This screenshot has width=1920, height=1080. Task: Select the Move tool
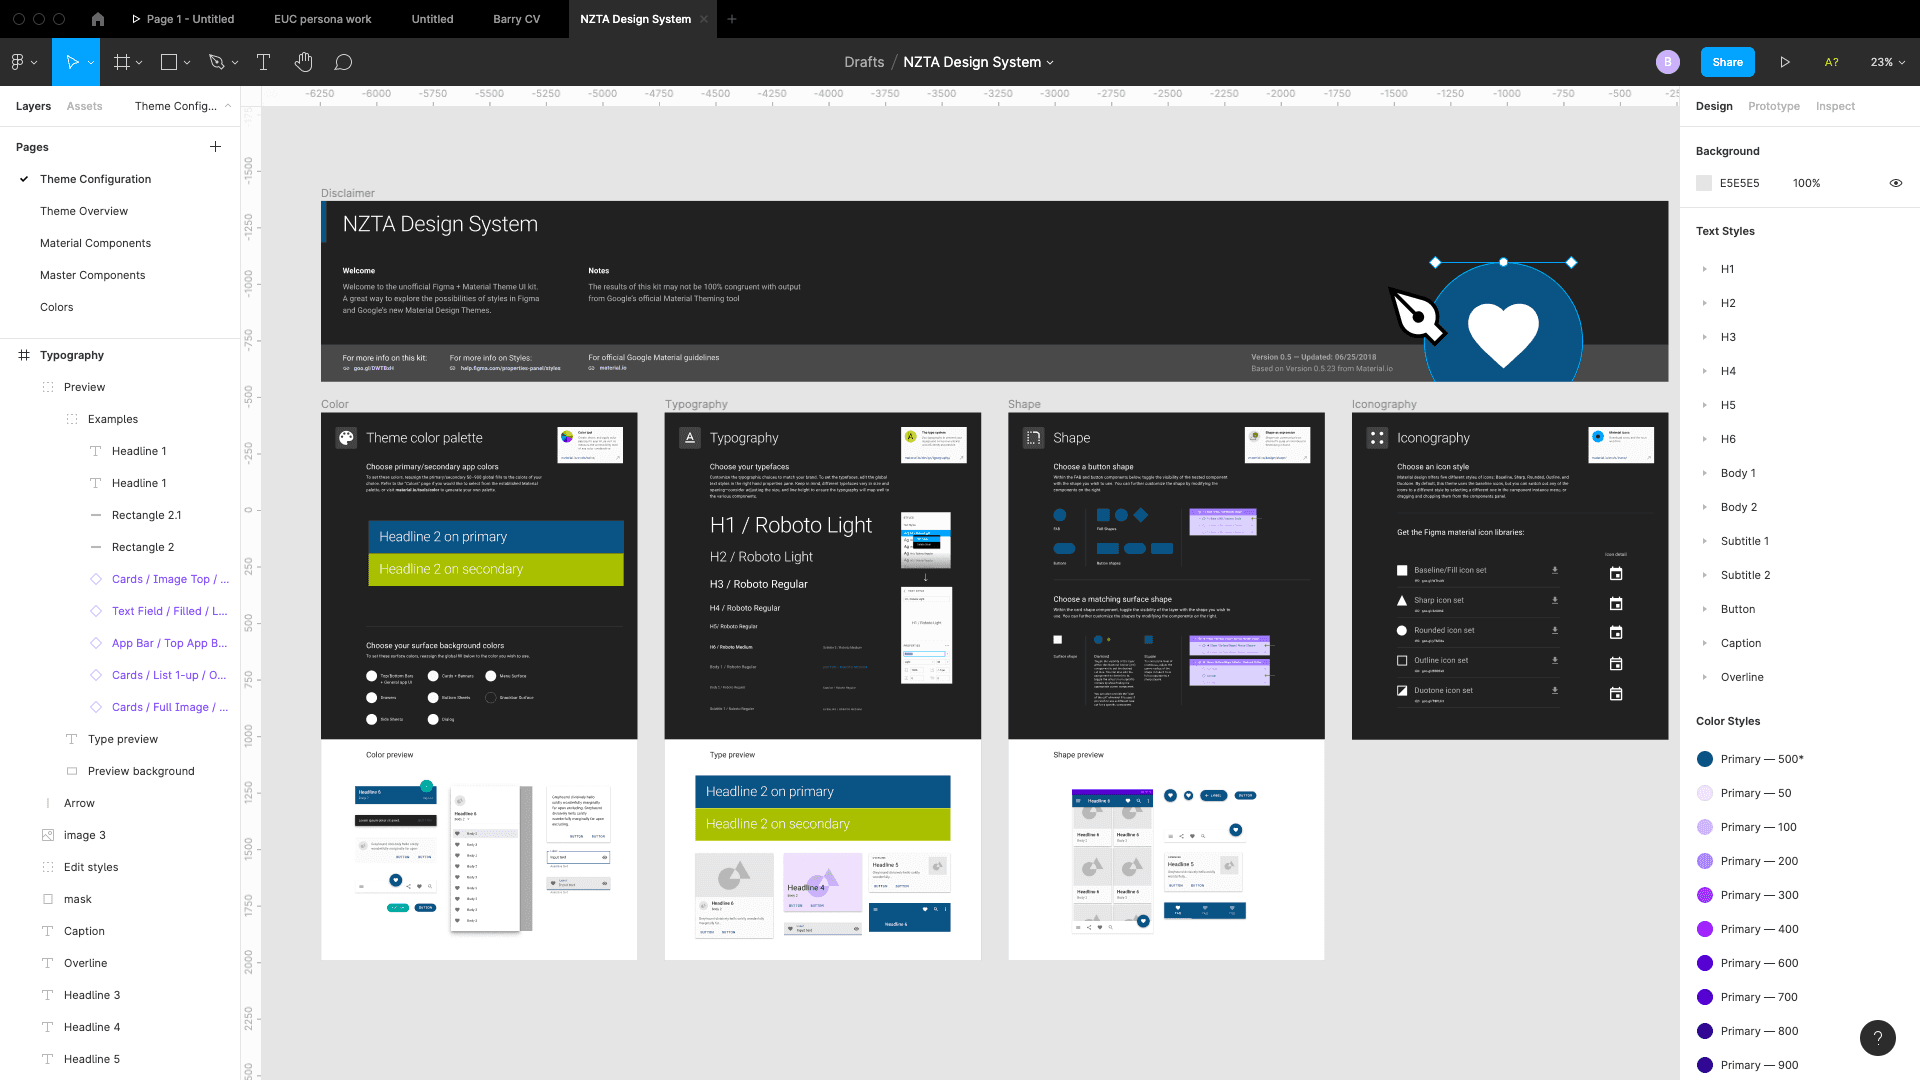coord(71,62)
